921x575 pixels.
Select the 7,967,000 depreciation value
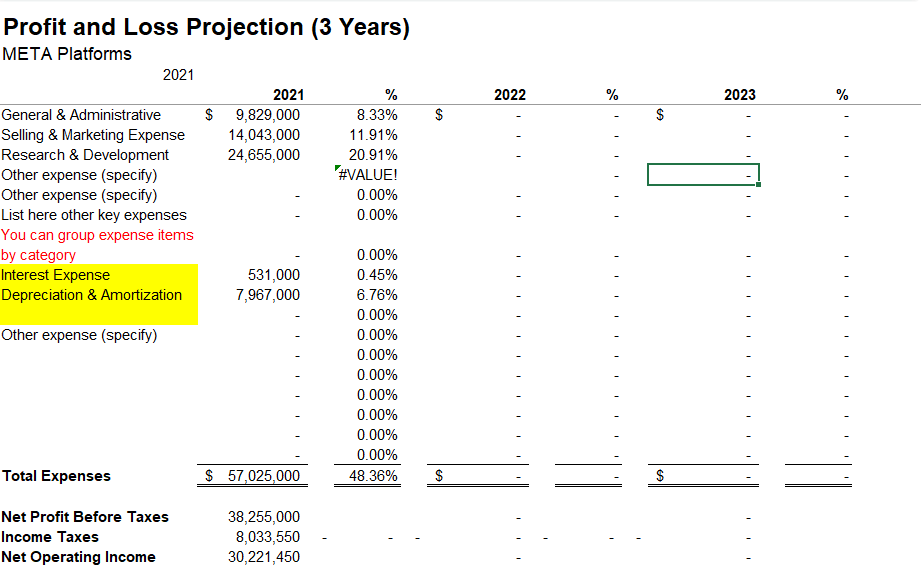tap(267, 295)
